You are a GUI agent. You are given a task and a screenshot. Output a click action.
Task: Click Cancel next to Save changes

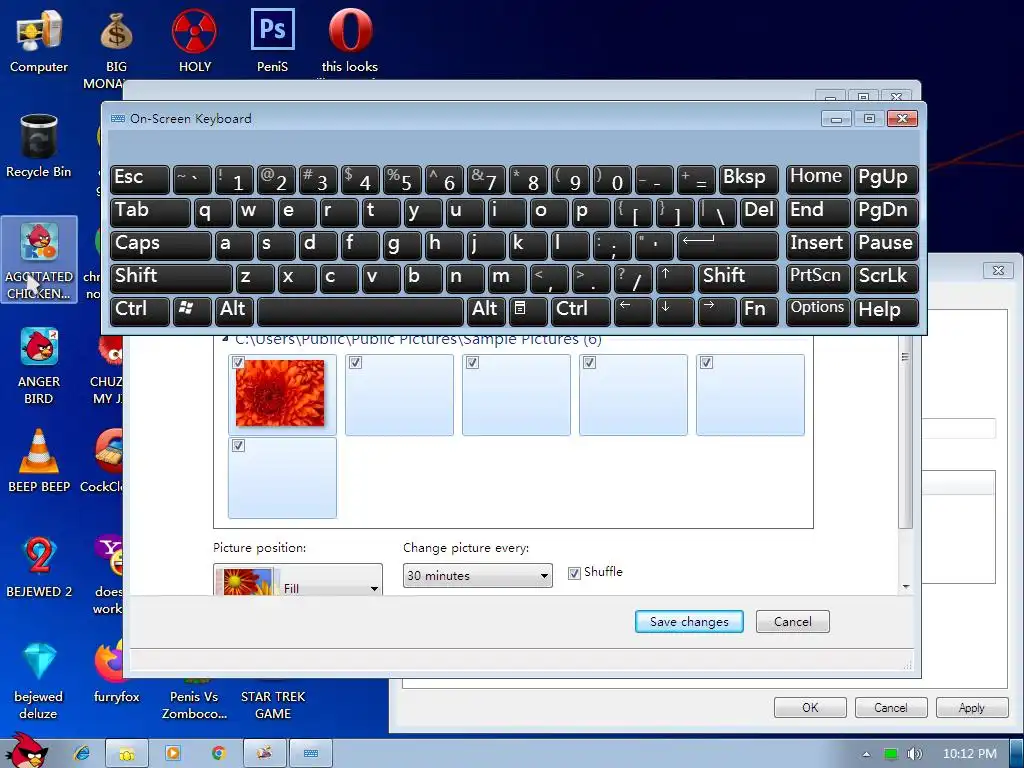click(793, 622)
